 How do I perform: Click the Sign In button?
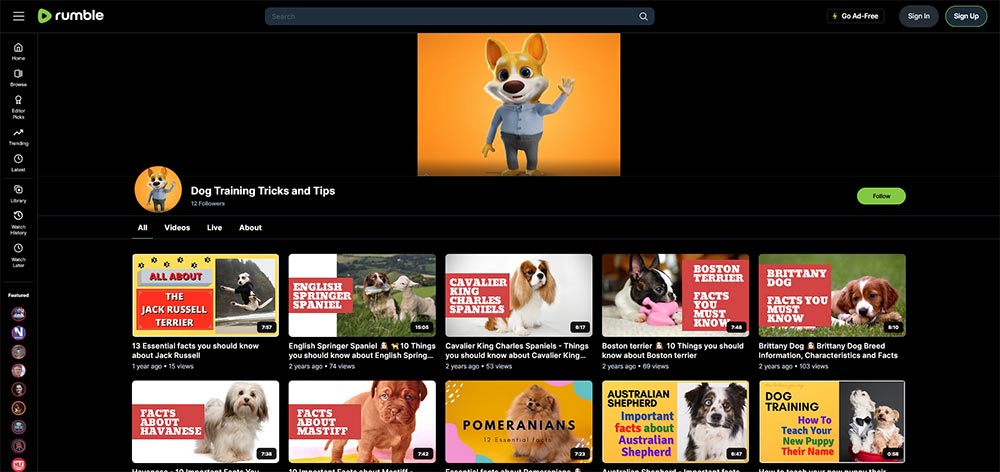[x=918, y=16]
